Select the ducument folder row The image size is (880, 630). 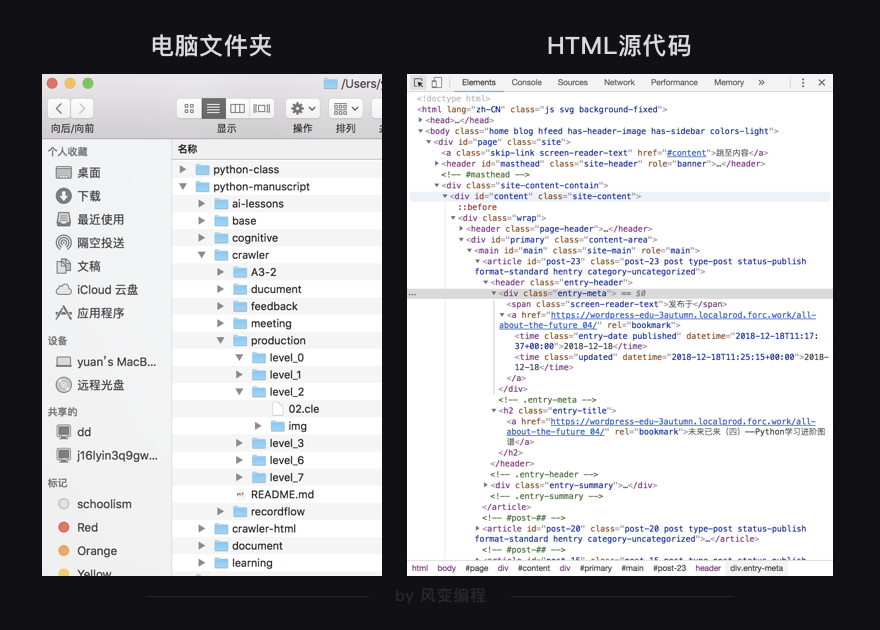pos(277,289)
